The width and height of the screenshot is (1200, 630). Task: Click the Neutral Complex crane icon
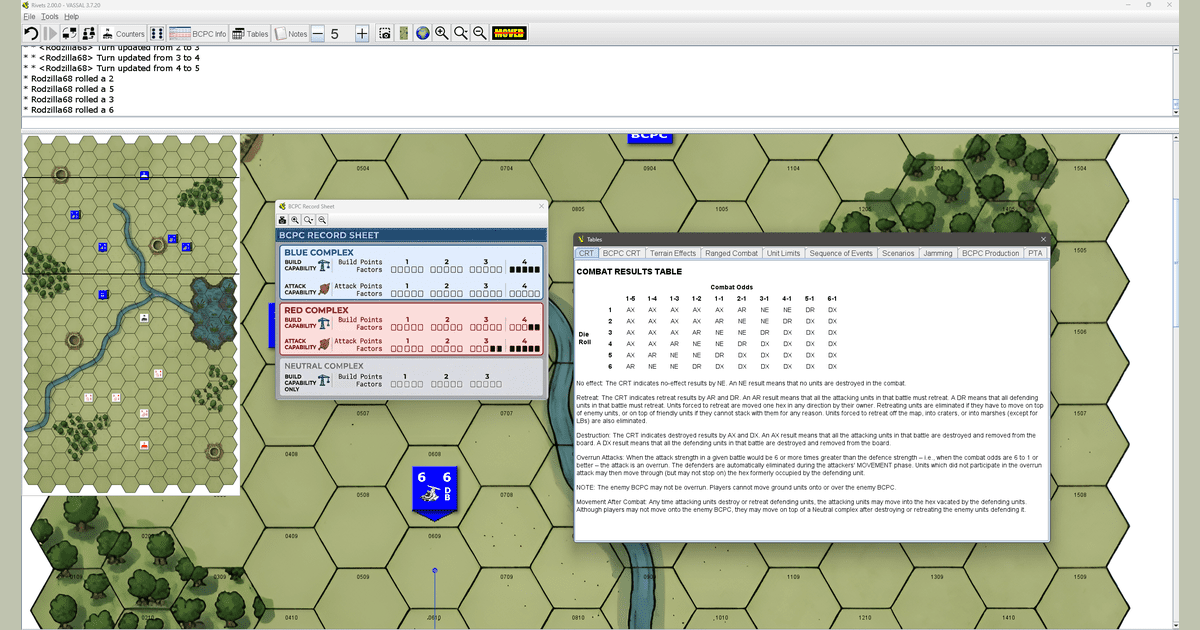click(325, 380)
